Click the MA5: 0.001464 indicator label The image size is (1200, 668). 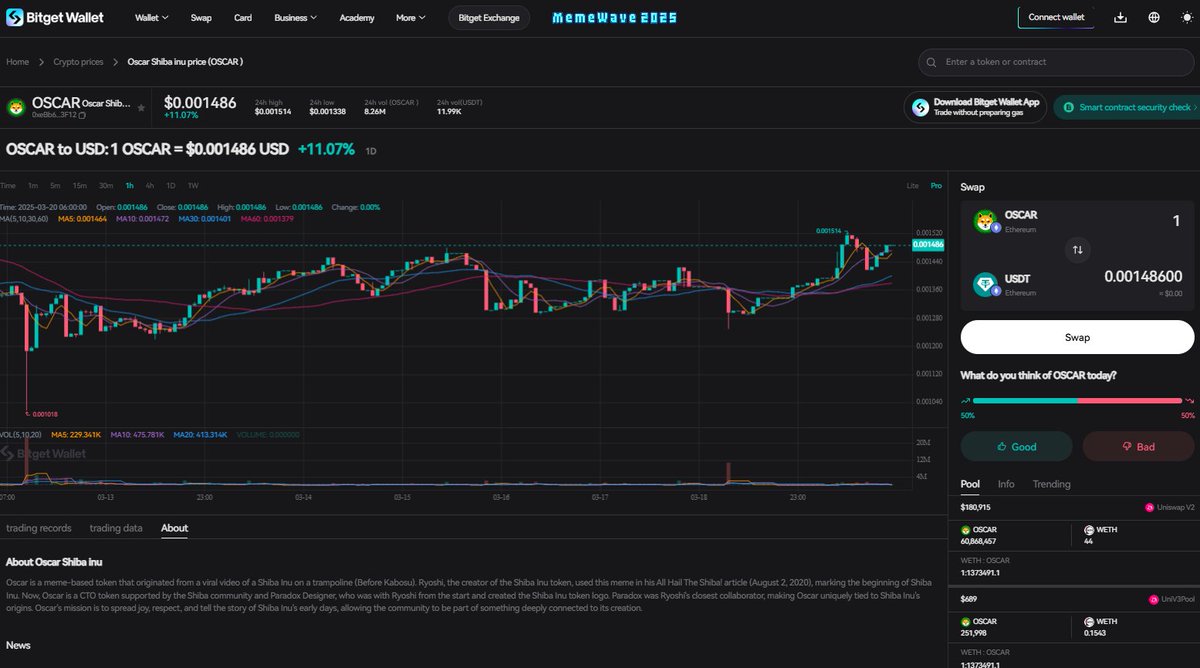(82, 218)
